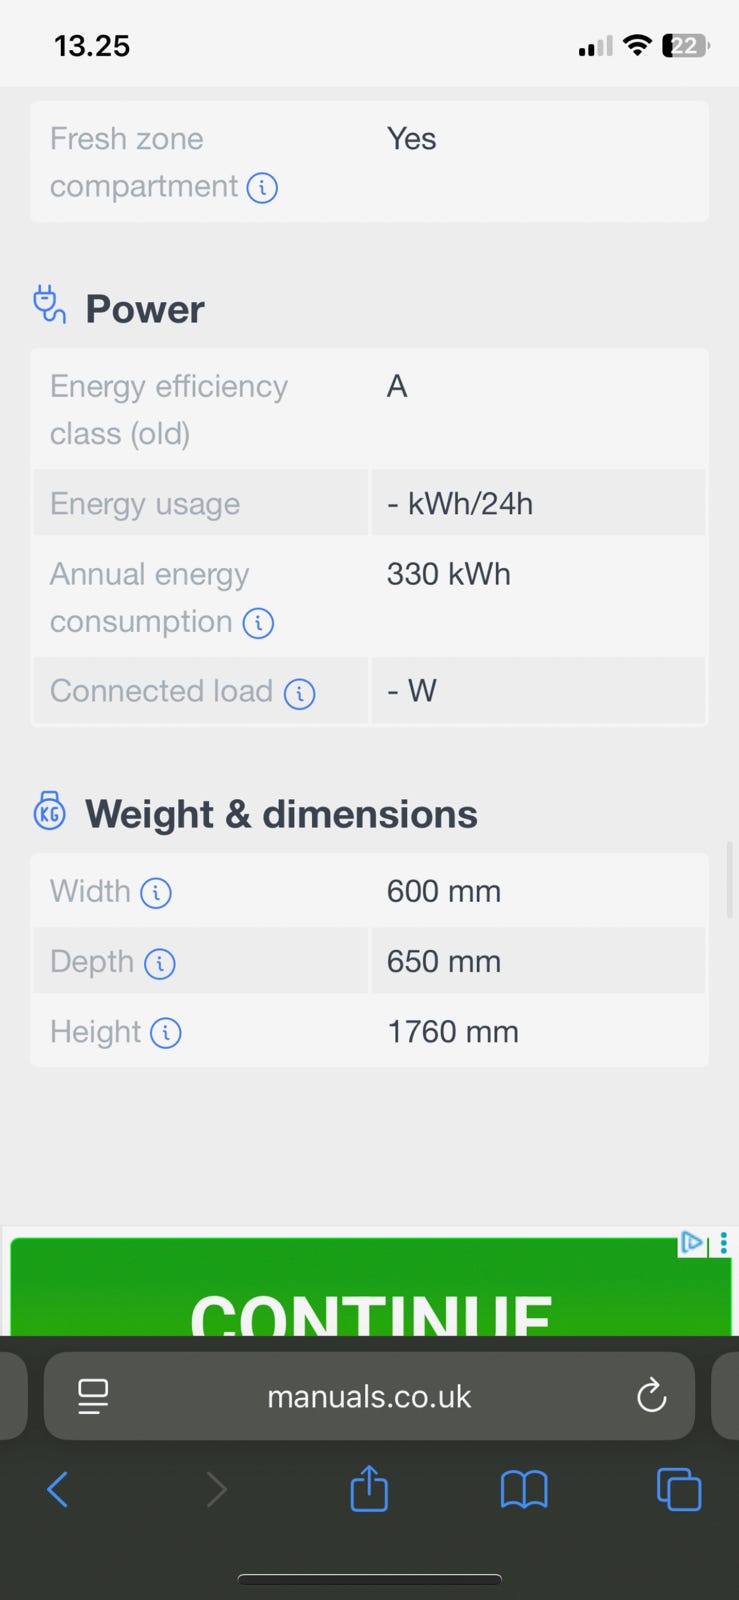The height and width of the screenshot is (1600, 739).
Task: Open page settings reader menu icon
Action: [x=93, y=1396]
